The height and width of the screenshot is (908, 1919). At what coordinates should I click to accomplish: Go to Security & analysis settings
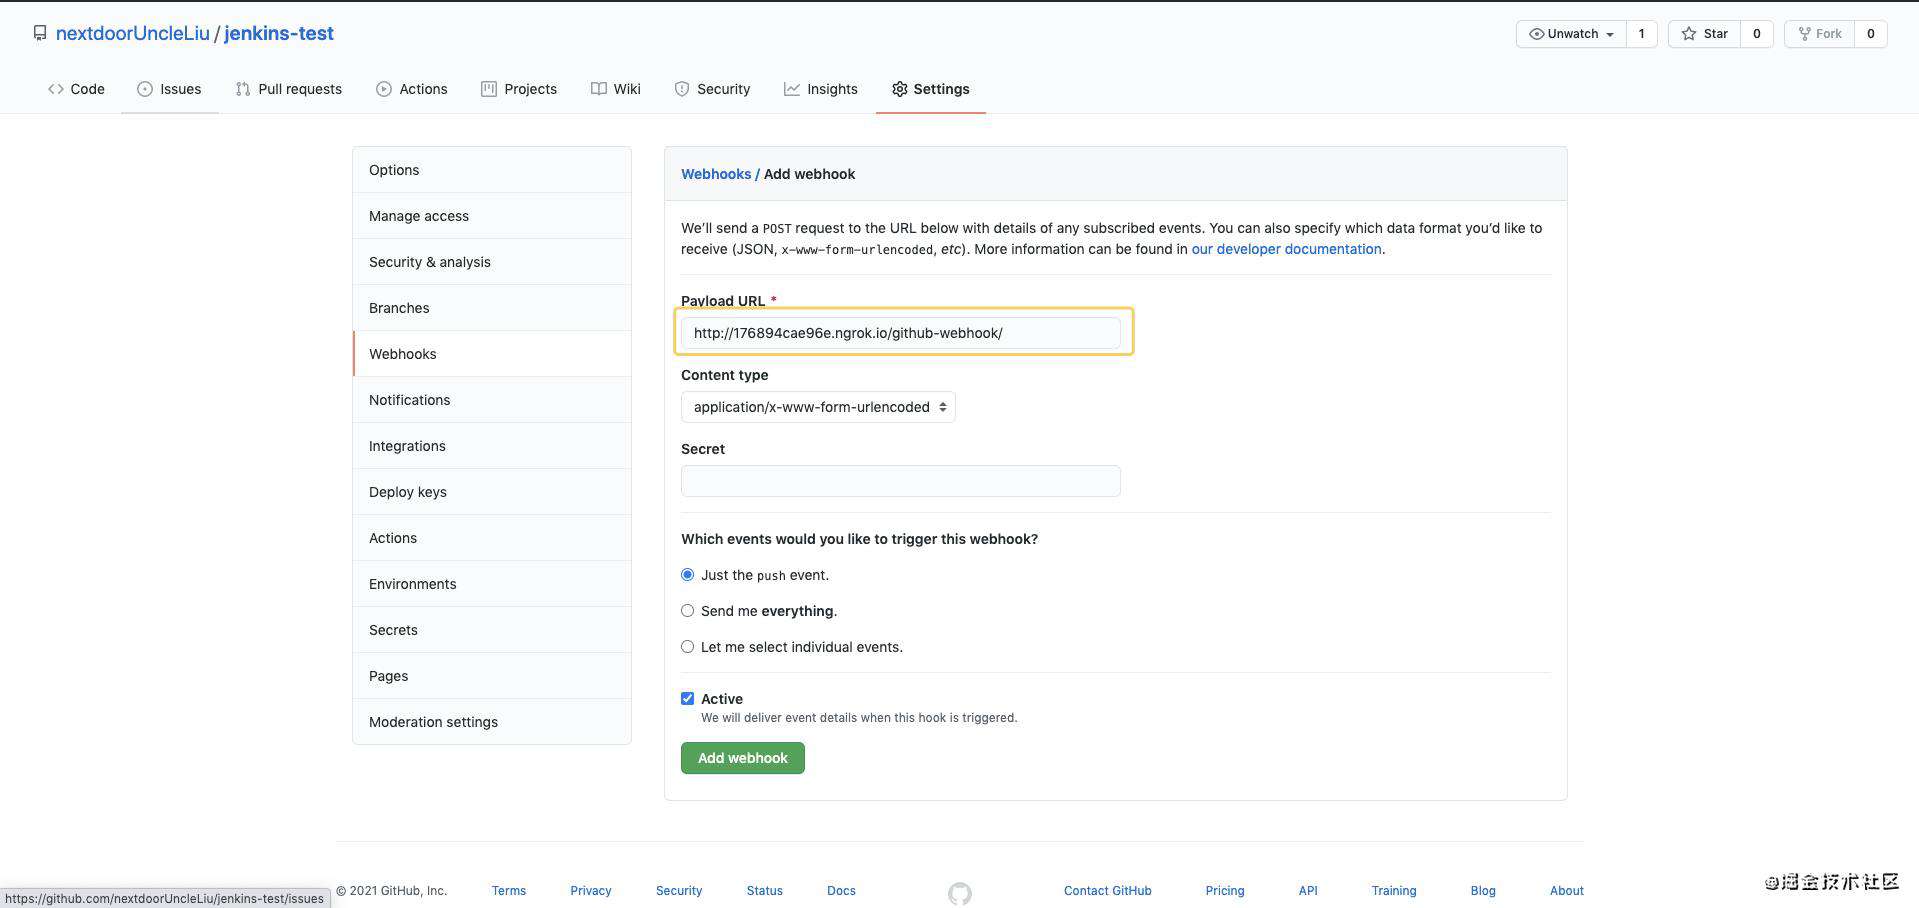[x=492, y=262]
